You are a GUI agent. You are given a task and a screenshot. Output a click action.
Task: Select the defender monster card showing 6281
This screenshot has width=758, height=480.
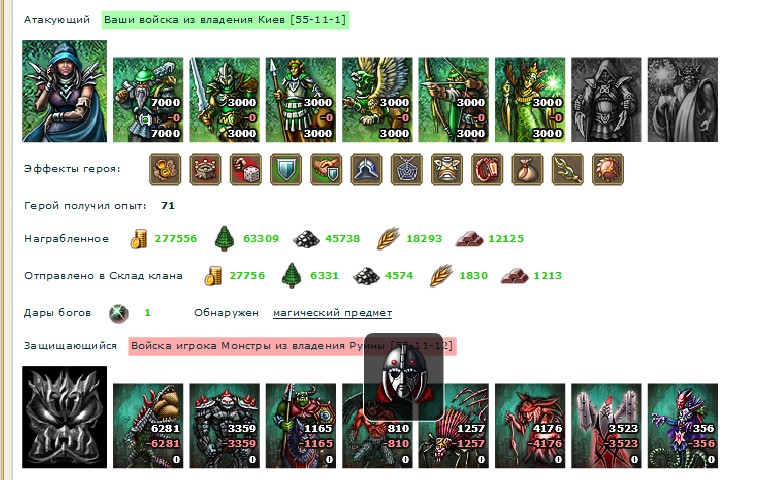tap(148, 426)
